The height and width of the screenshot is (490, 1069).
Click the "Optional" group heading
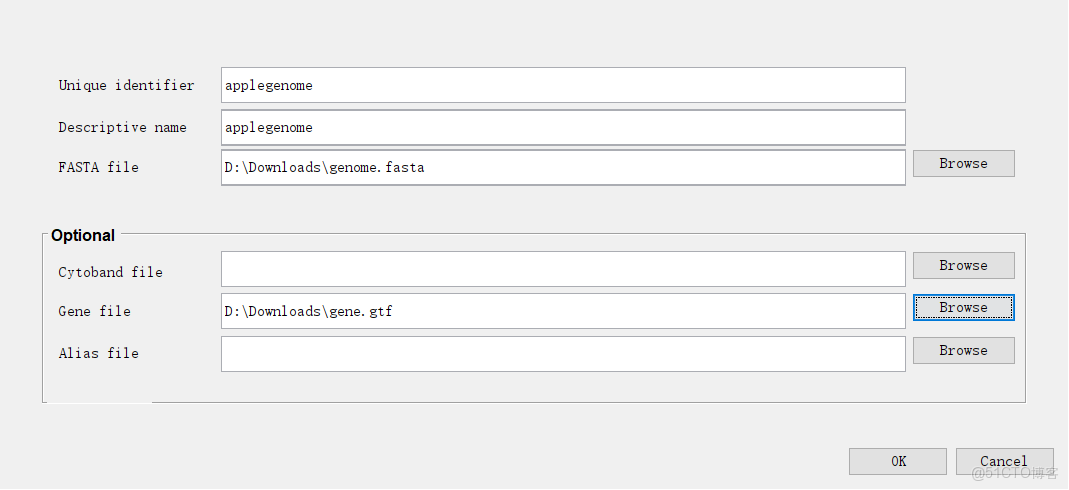83,235
